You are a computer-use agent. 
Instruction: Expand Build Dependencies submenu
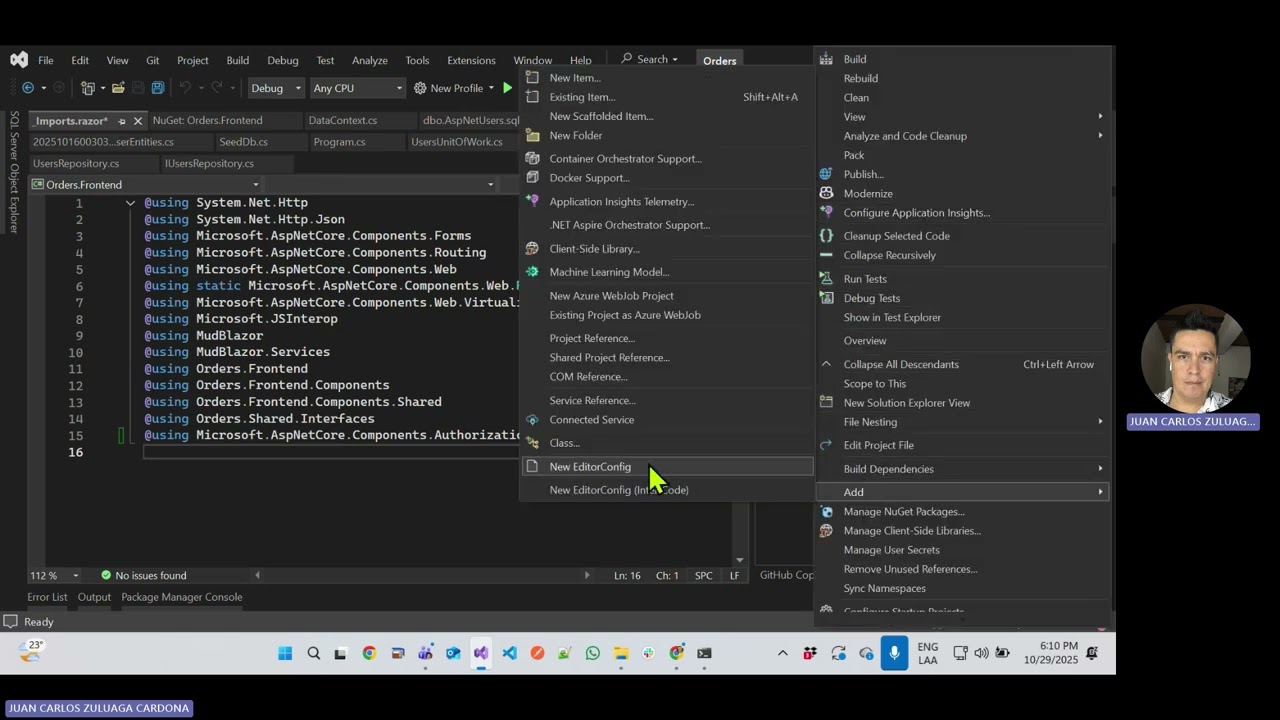point(964,469)
